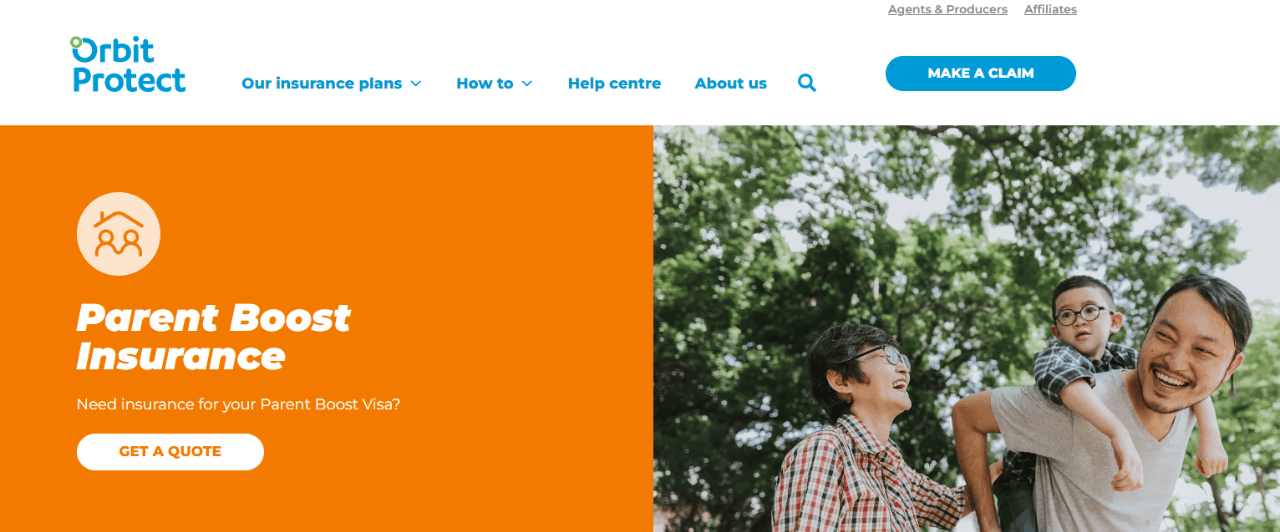The width and height of the screenshot is (1280, 532).
Task: Open the How to menu label
Action: 485,83
